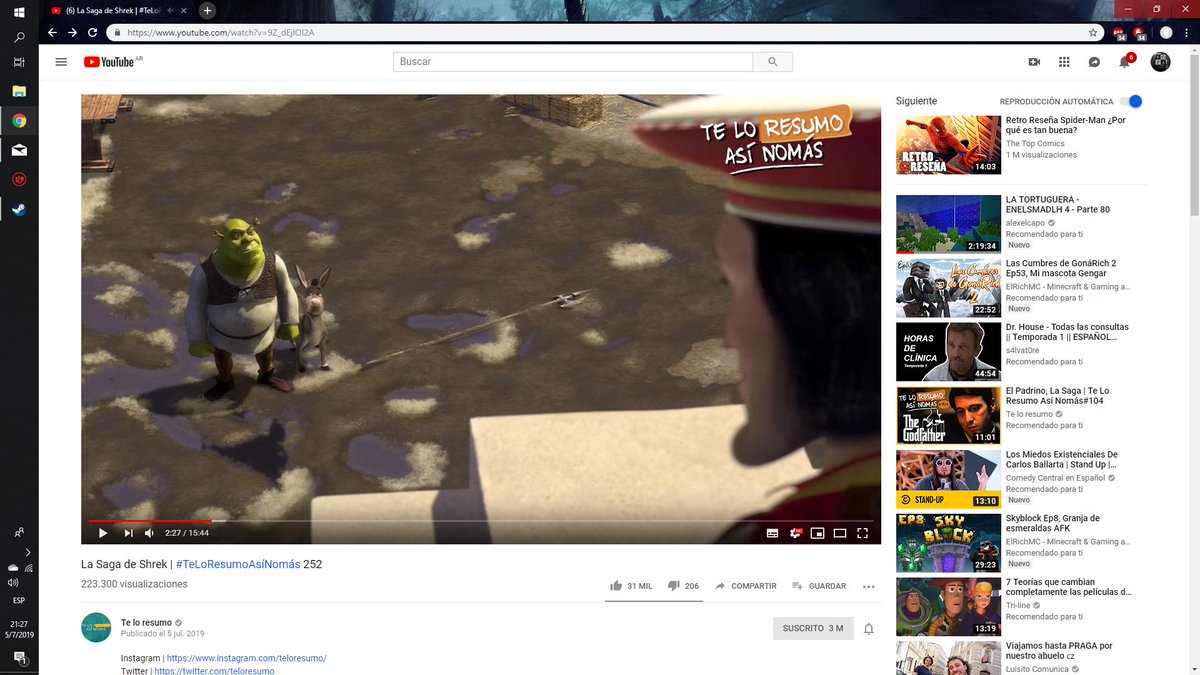Open the Te lo resumo channel name
Viewport: 1200px width, 675px height.
point(146,622)
